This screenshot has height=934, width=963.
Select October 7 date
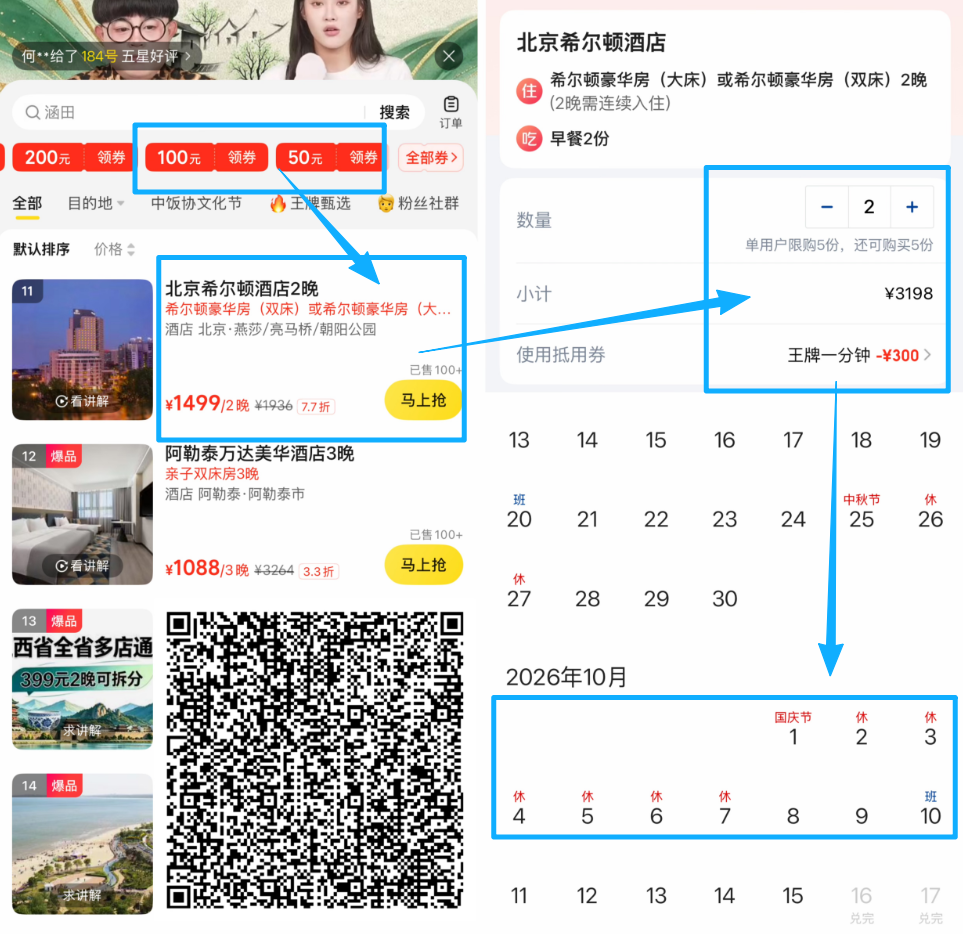725,808
